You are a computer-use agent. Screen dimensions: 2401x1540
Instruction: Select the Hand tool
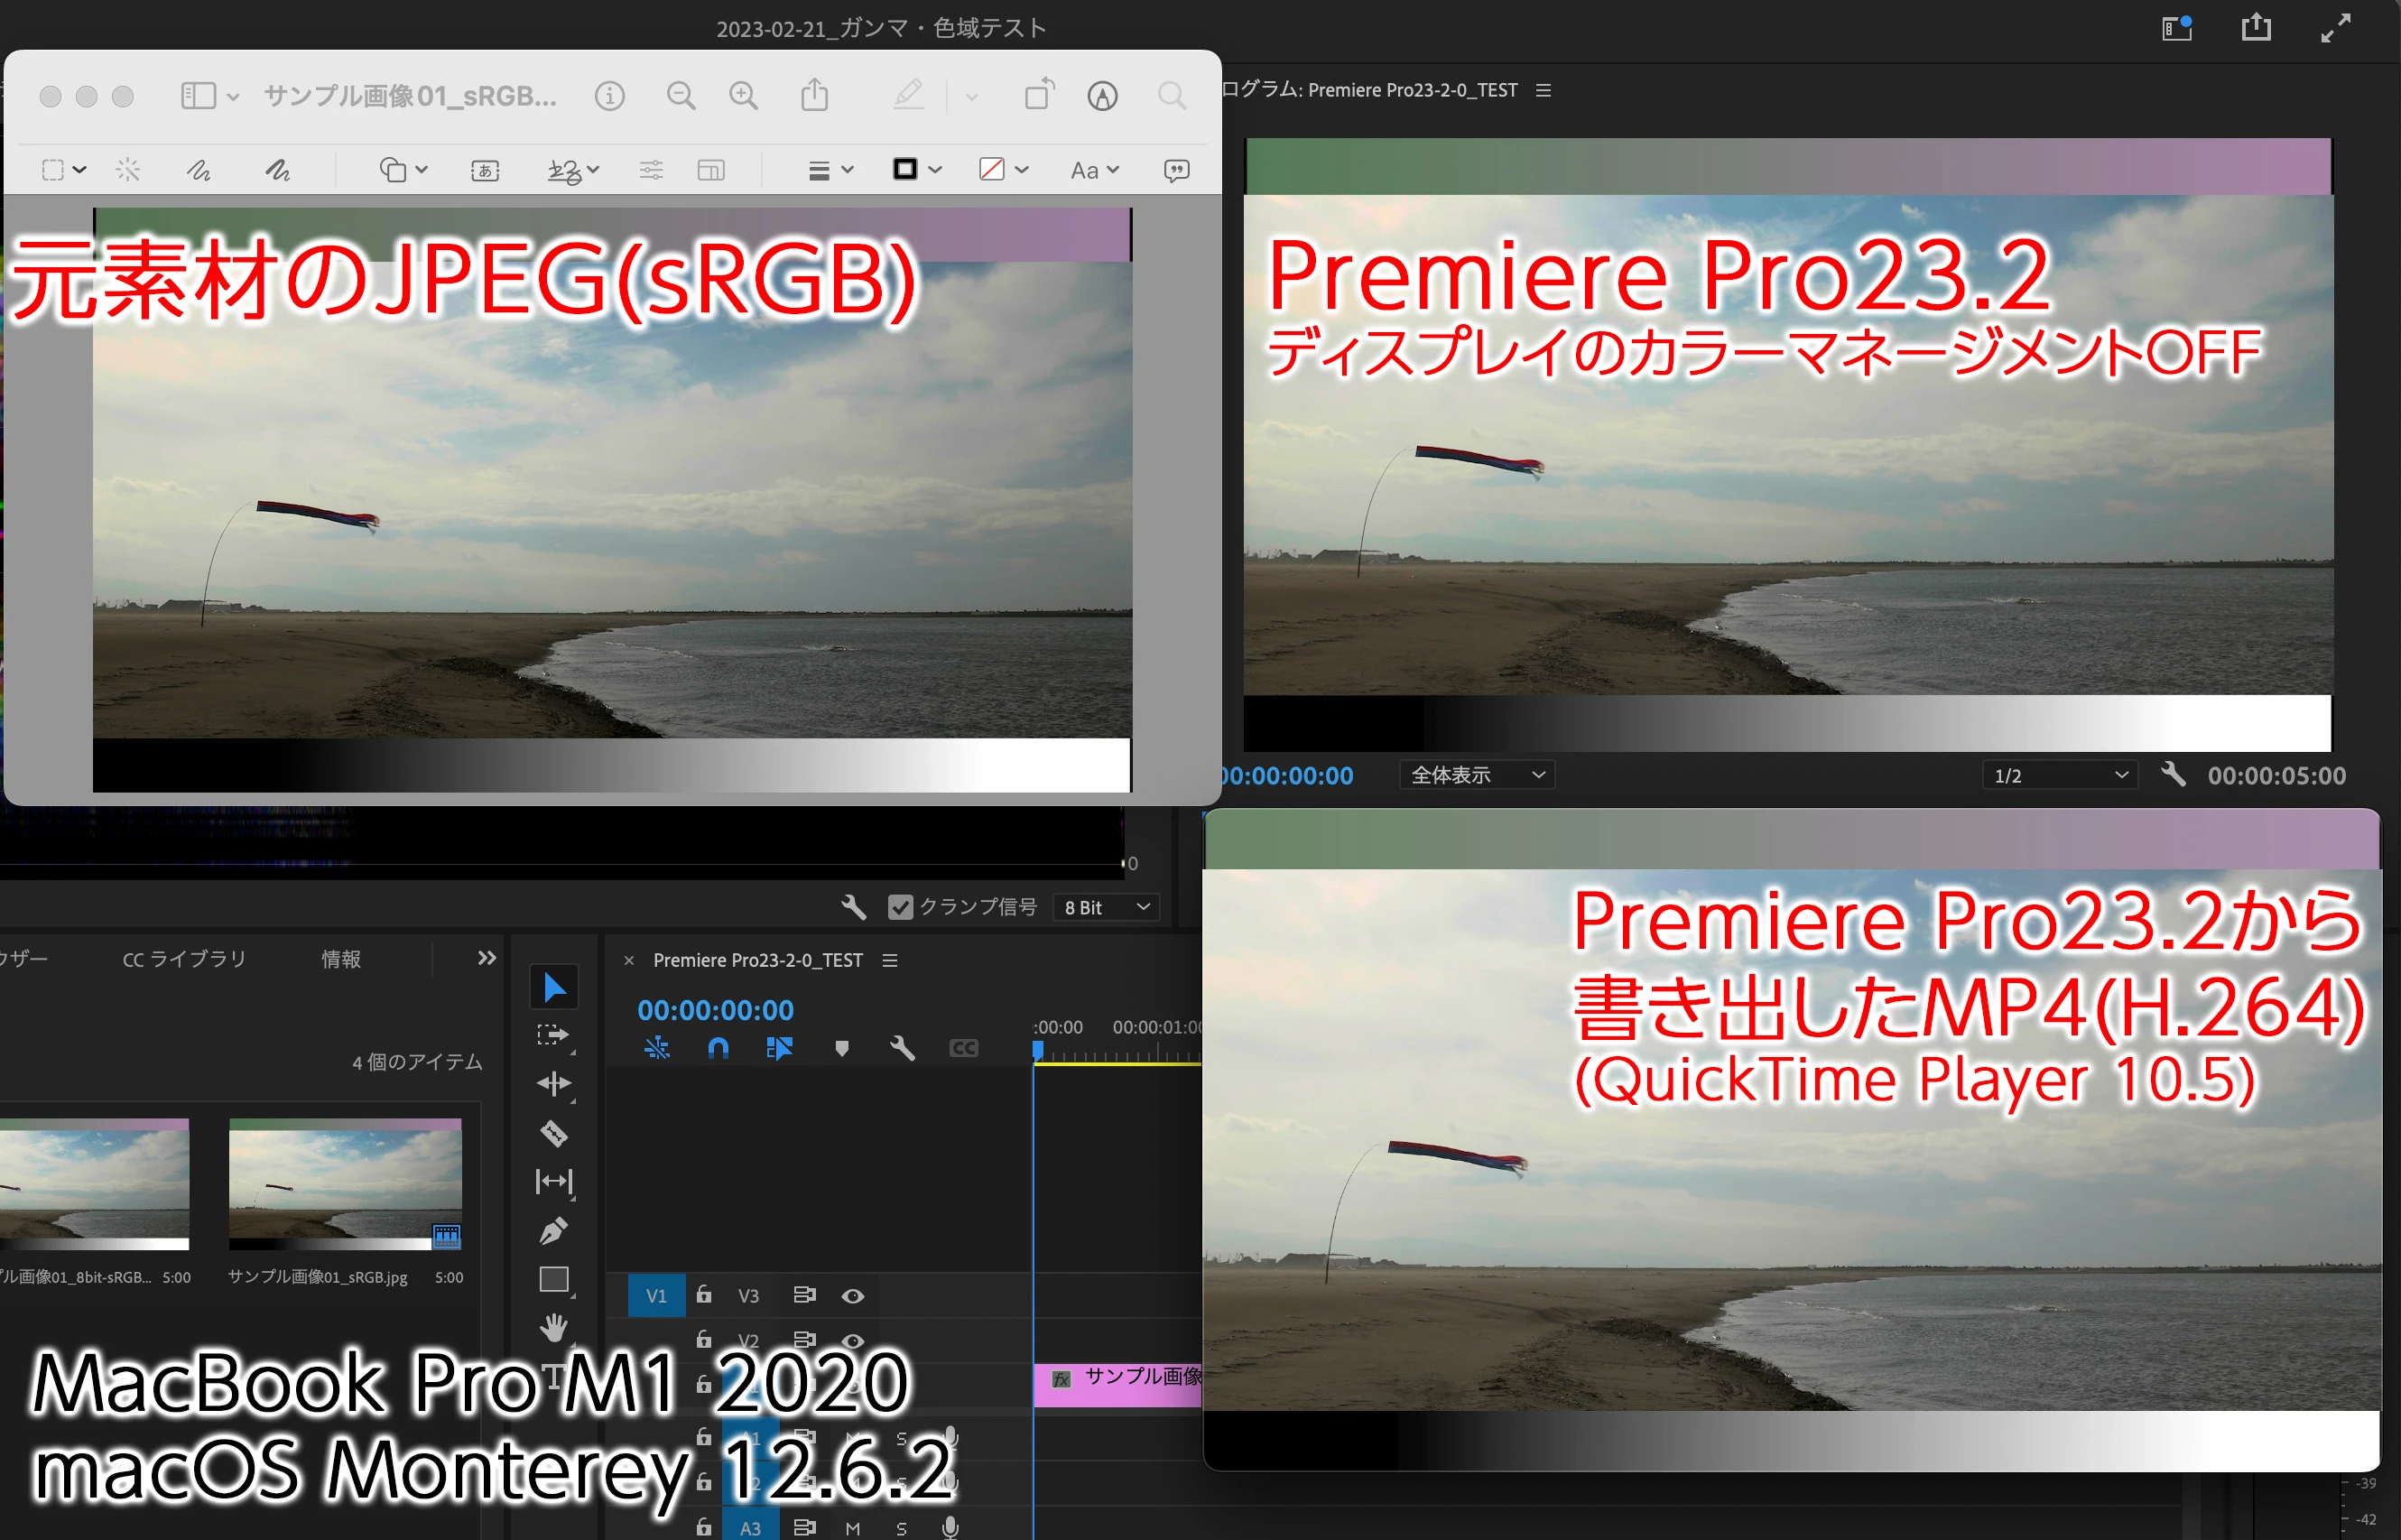[554, 1327]
